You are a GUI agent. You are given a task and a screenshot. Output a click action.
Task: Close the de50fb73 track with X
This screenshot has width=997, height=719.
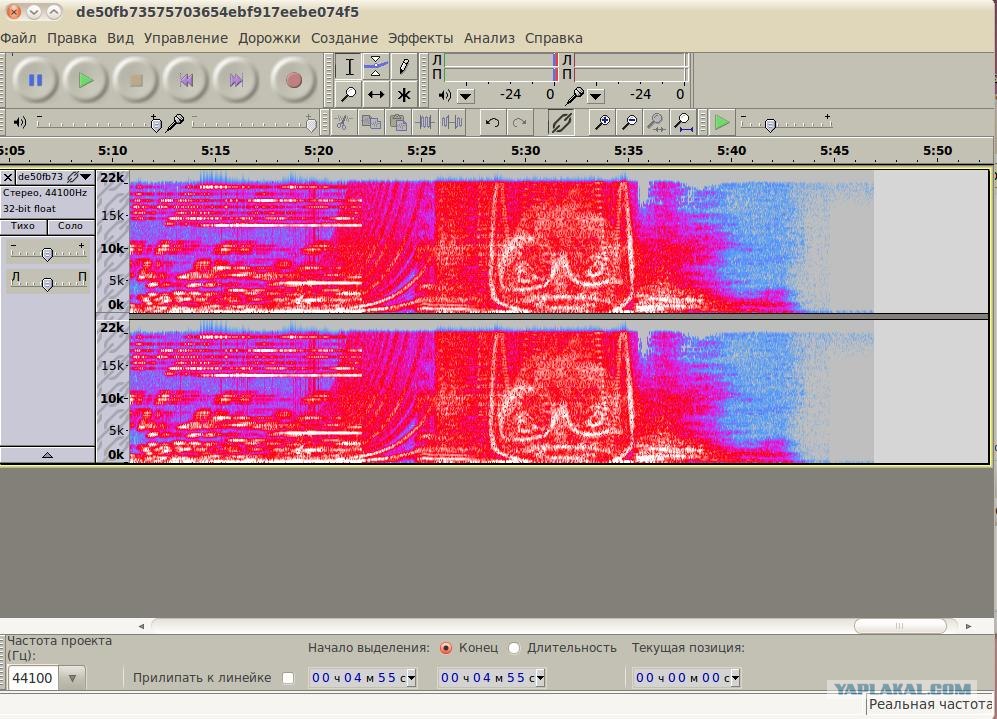[x=8, y=177]
